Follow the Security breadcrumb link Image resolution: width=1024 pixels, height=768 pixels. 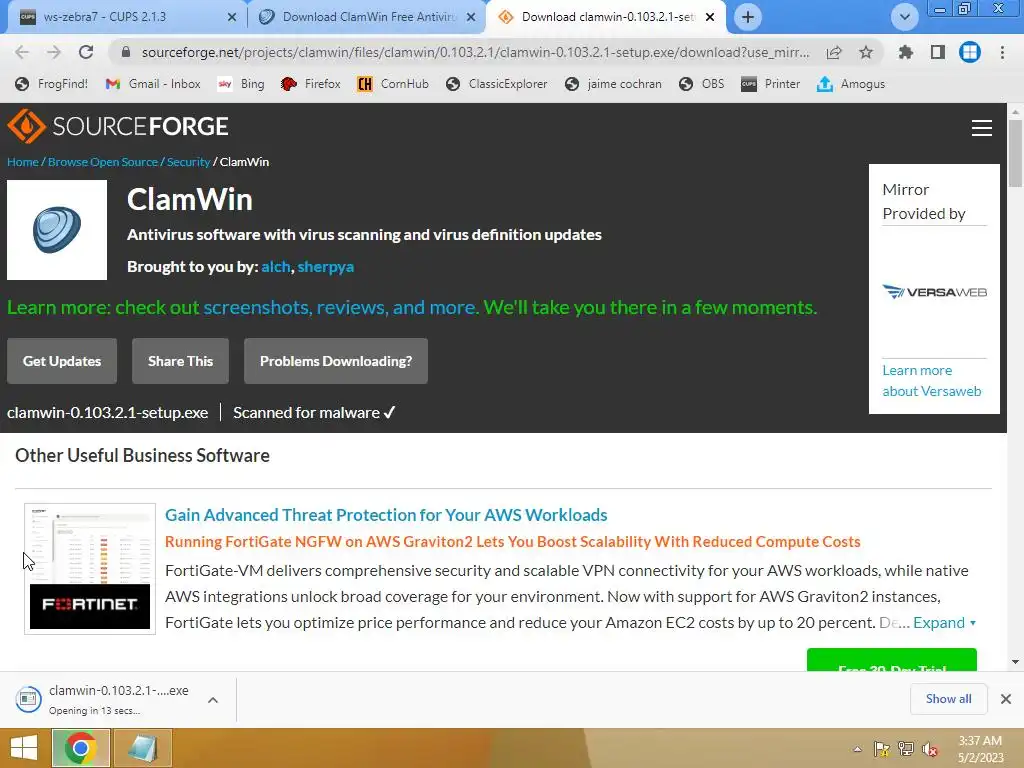[188, 162]
